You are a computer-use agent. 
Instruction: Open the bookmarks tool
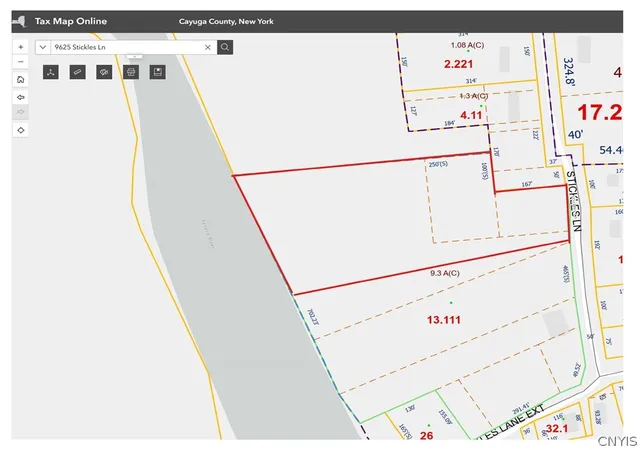[x=158, y=72]
